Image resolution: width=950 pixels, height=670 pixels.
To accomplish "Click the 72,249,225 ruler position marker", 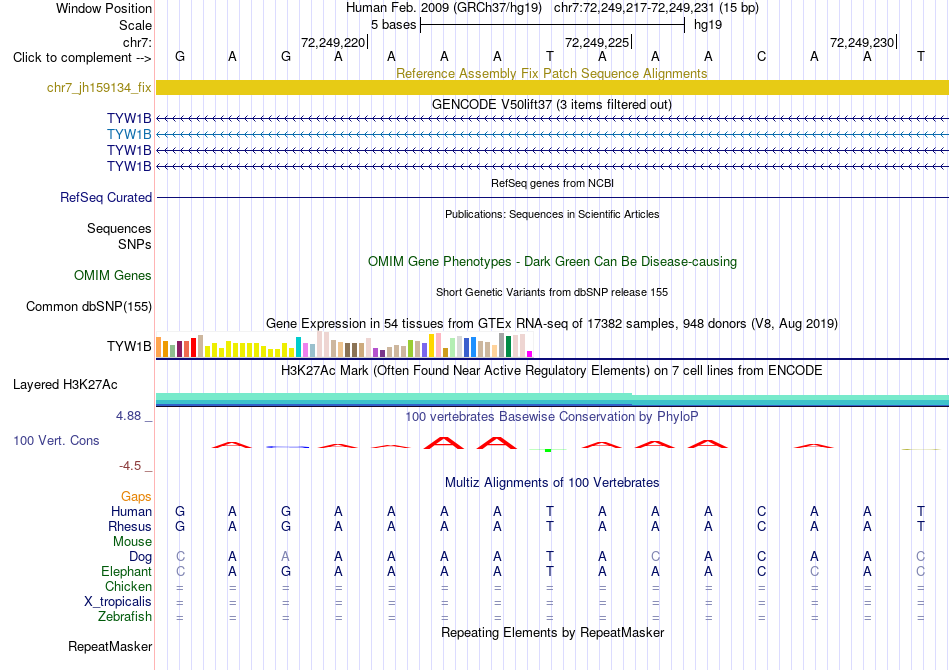I will pyautogui.click(x=597, y=42).
